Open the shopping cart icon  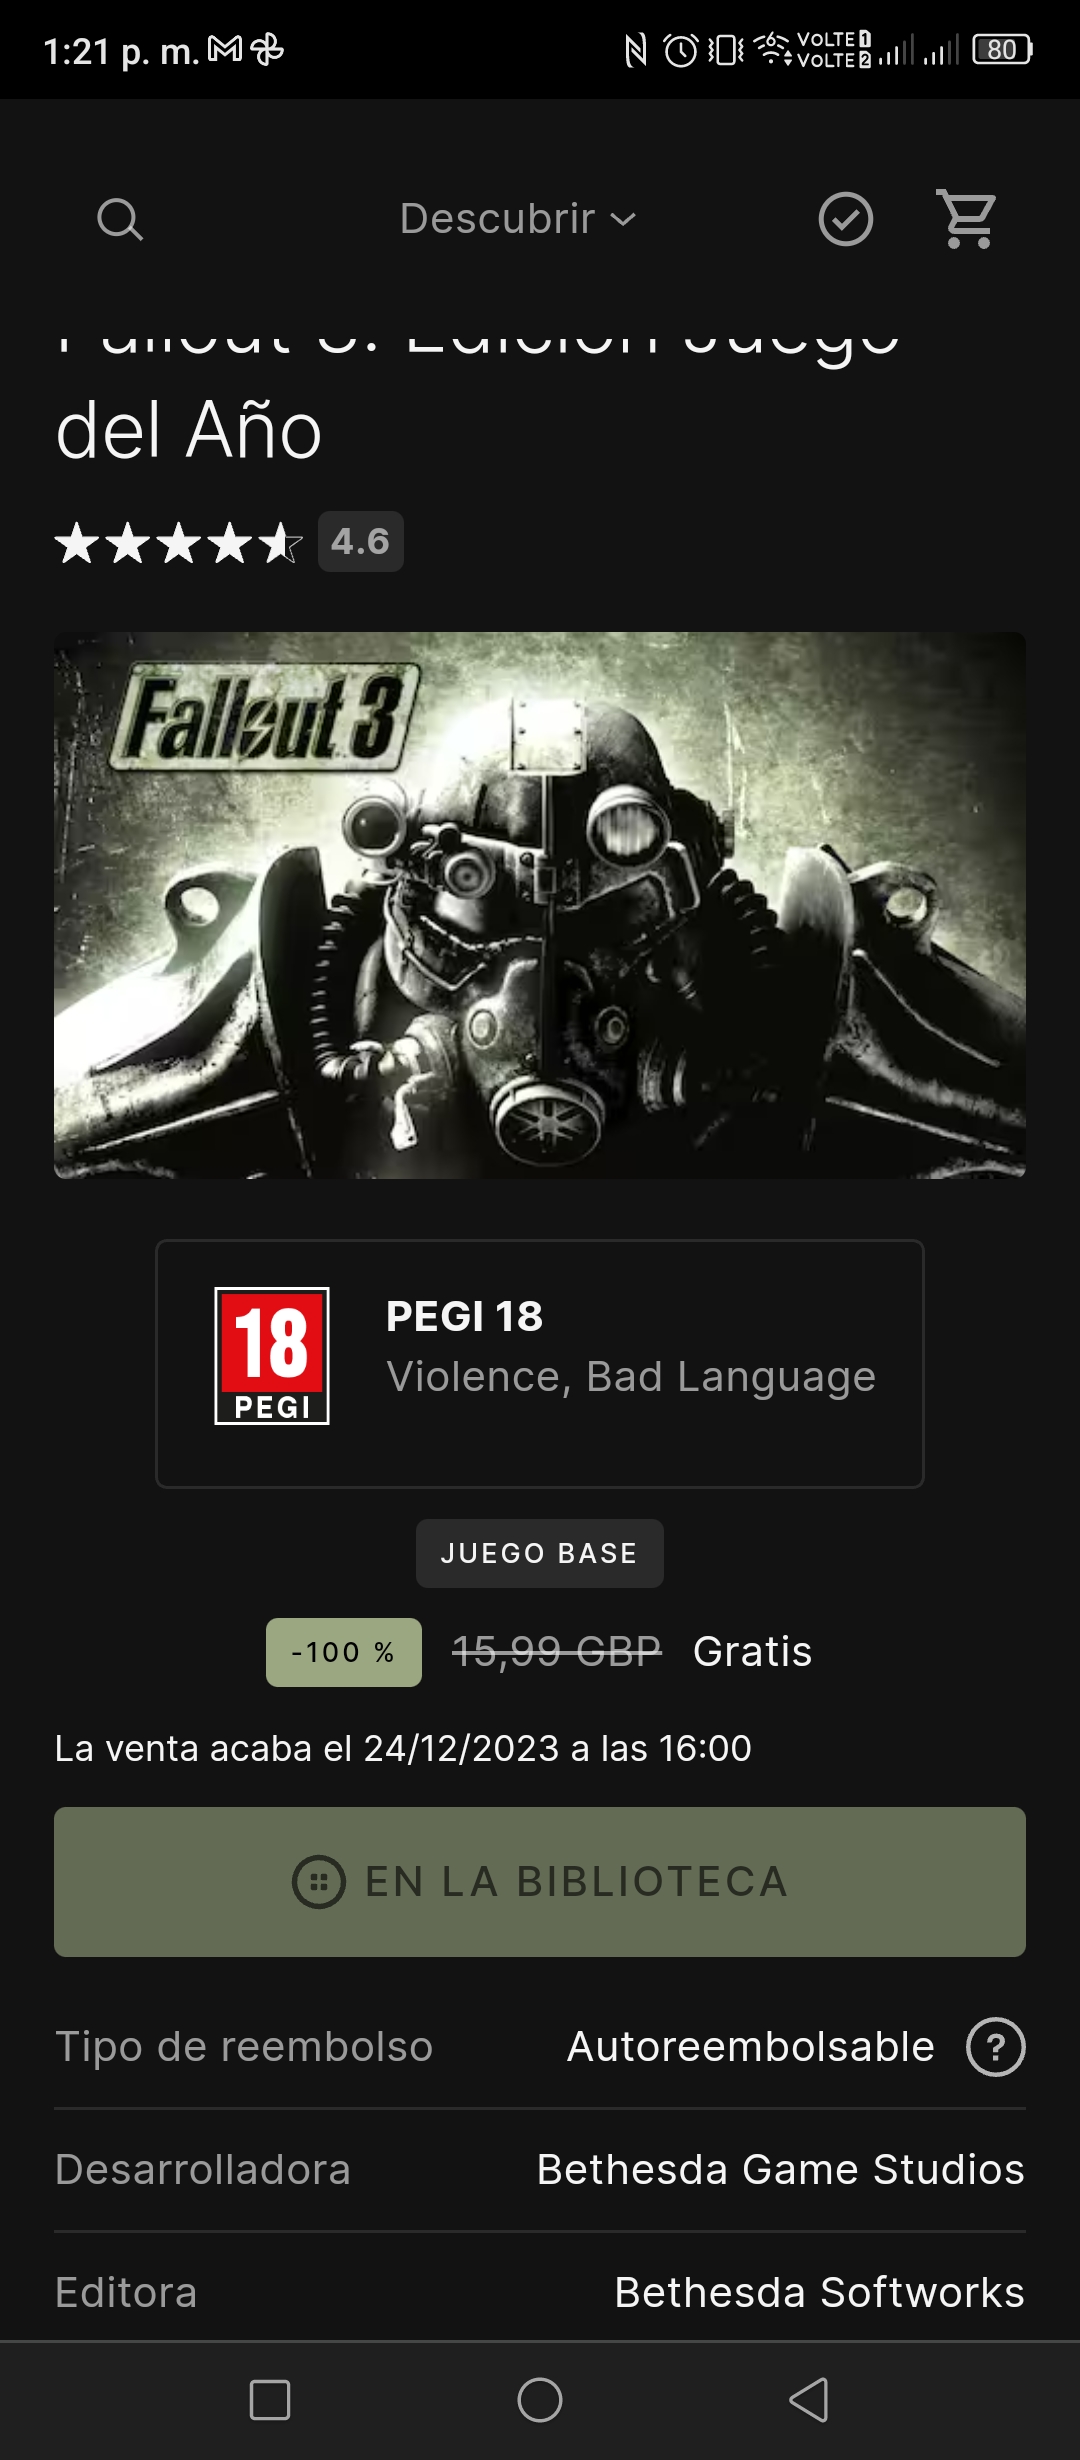967,219
